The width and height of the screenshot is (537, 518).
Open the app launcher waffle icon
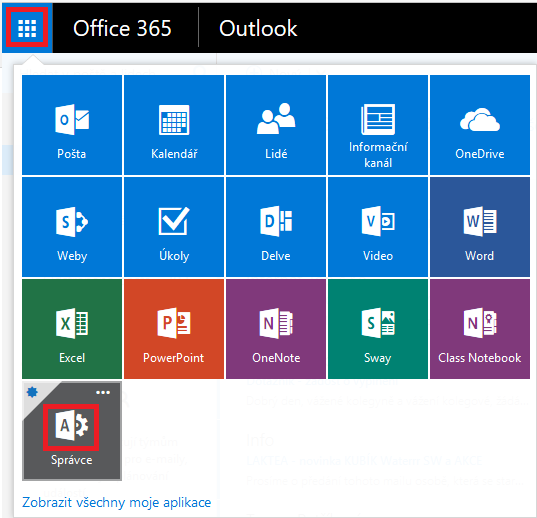pos(27,28)
